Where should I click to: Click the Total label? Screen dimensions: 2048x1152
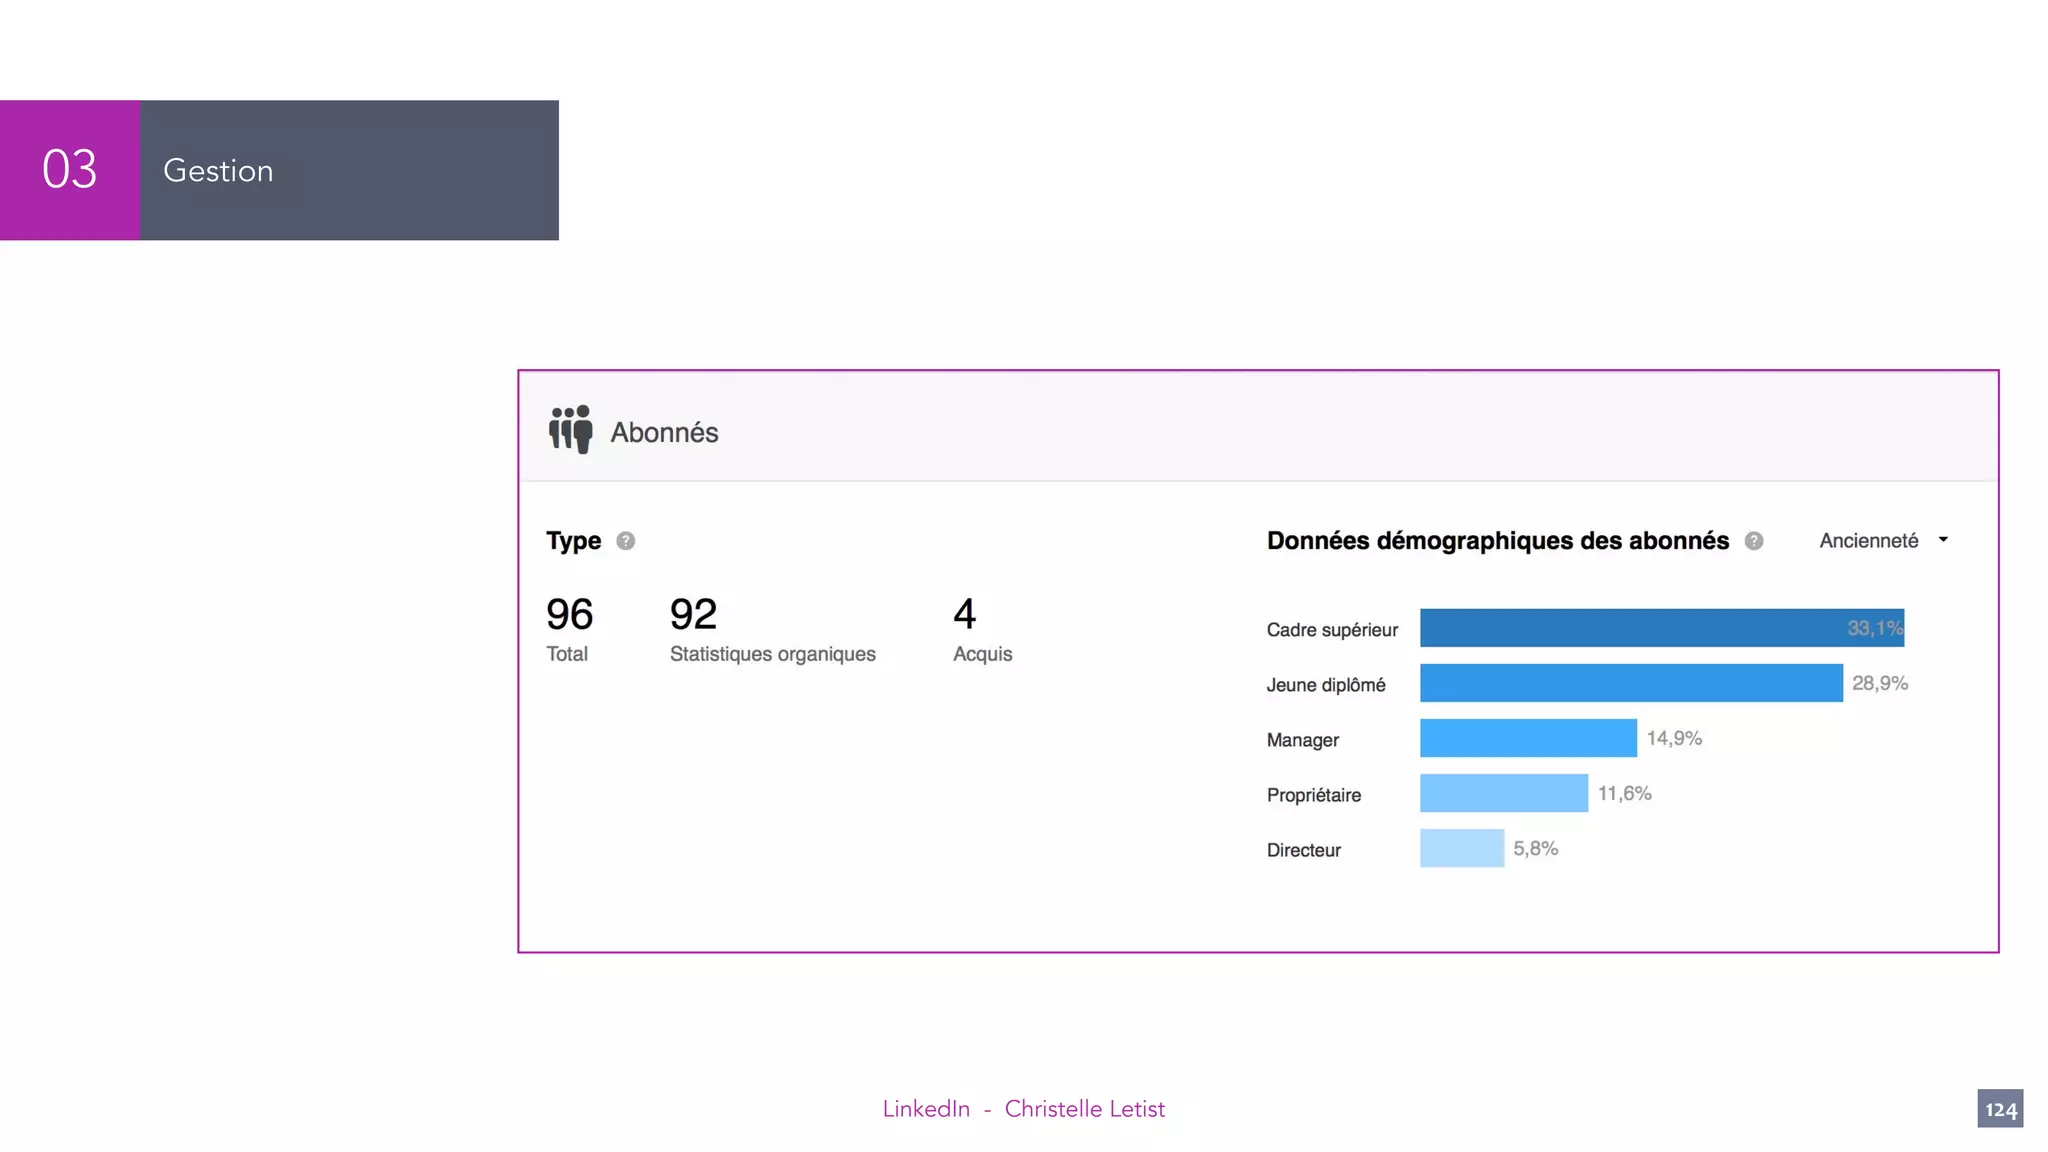(x=567, y=654)
